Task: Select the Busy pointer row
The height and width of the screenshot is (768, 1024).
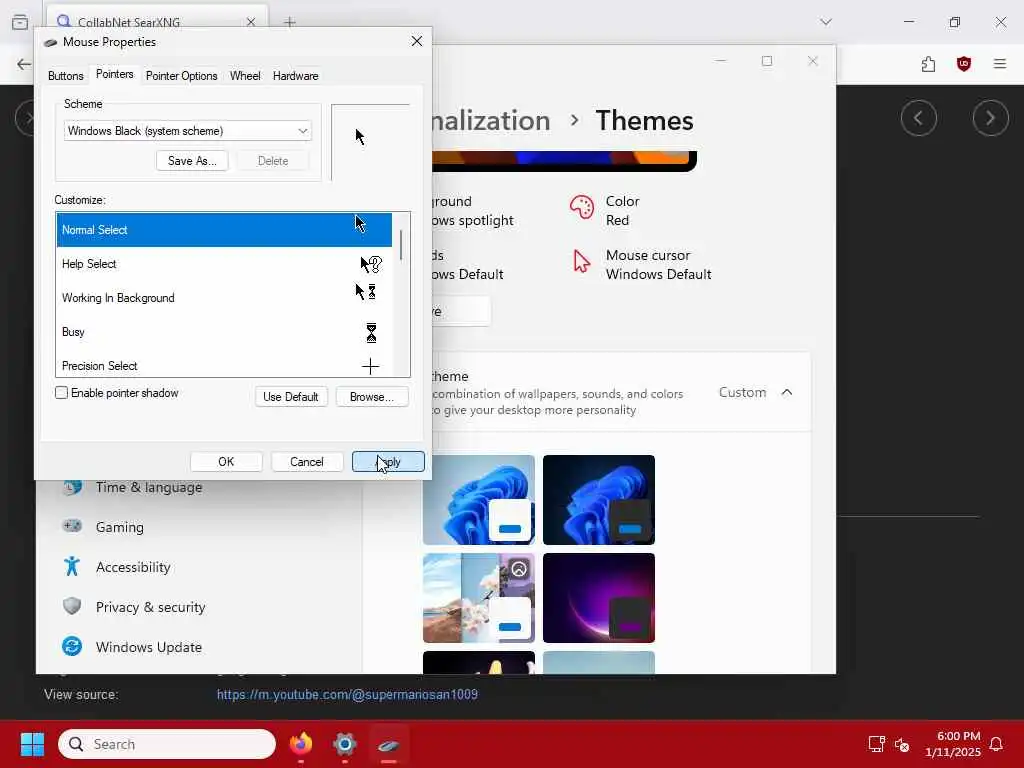Action: click(224, 332)
